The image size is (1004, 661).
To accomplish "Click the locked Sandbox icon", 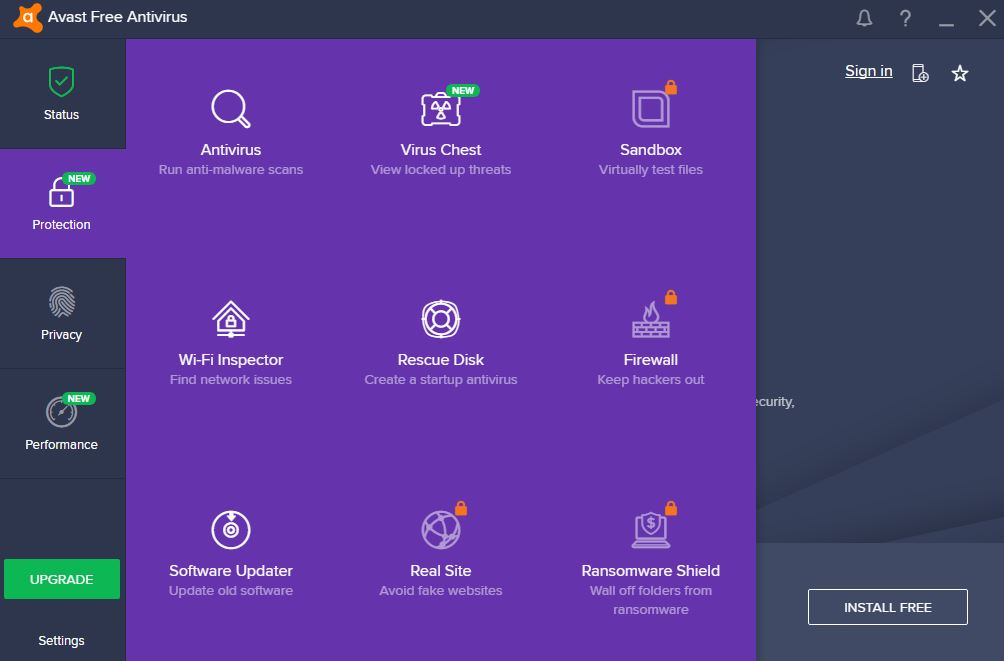I will [x=651, y=109].
